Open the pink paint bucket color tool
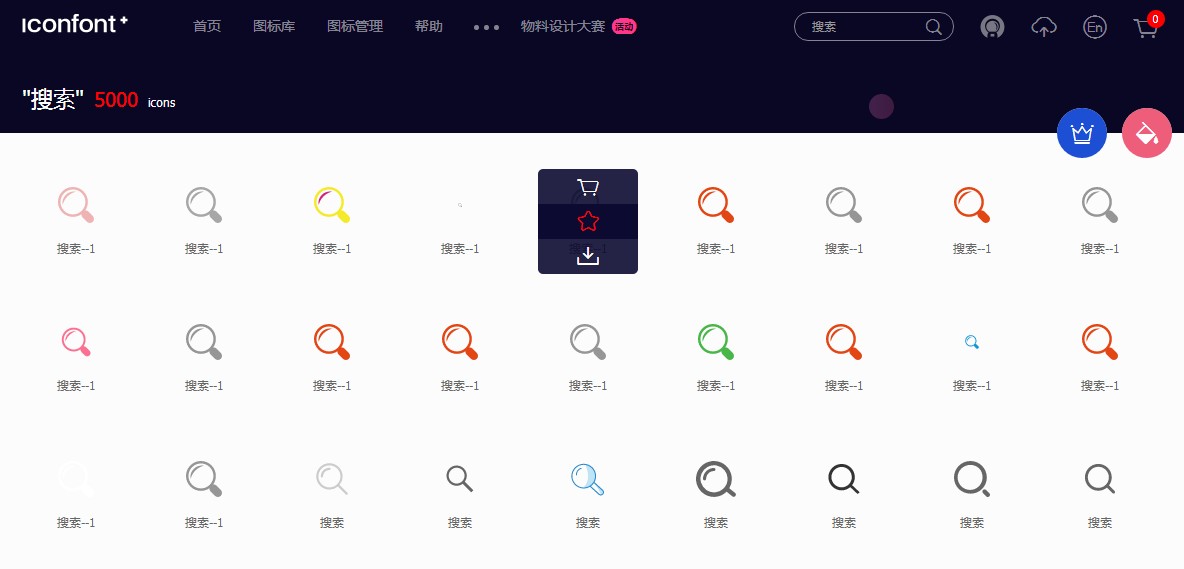1184x569 pixels. click(1147, 133)
